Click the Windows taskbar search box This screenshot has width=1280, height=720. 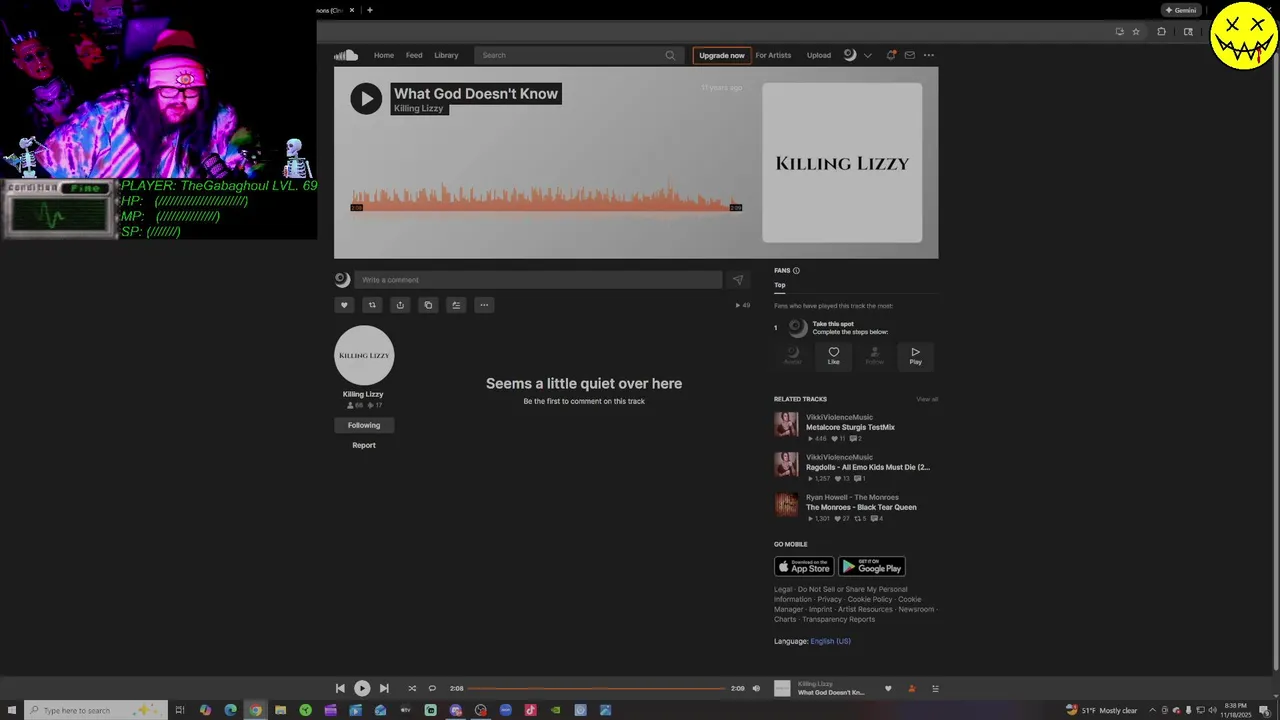tap(96, 710)
